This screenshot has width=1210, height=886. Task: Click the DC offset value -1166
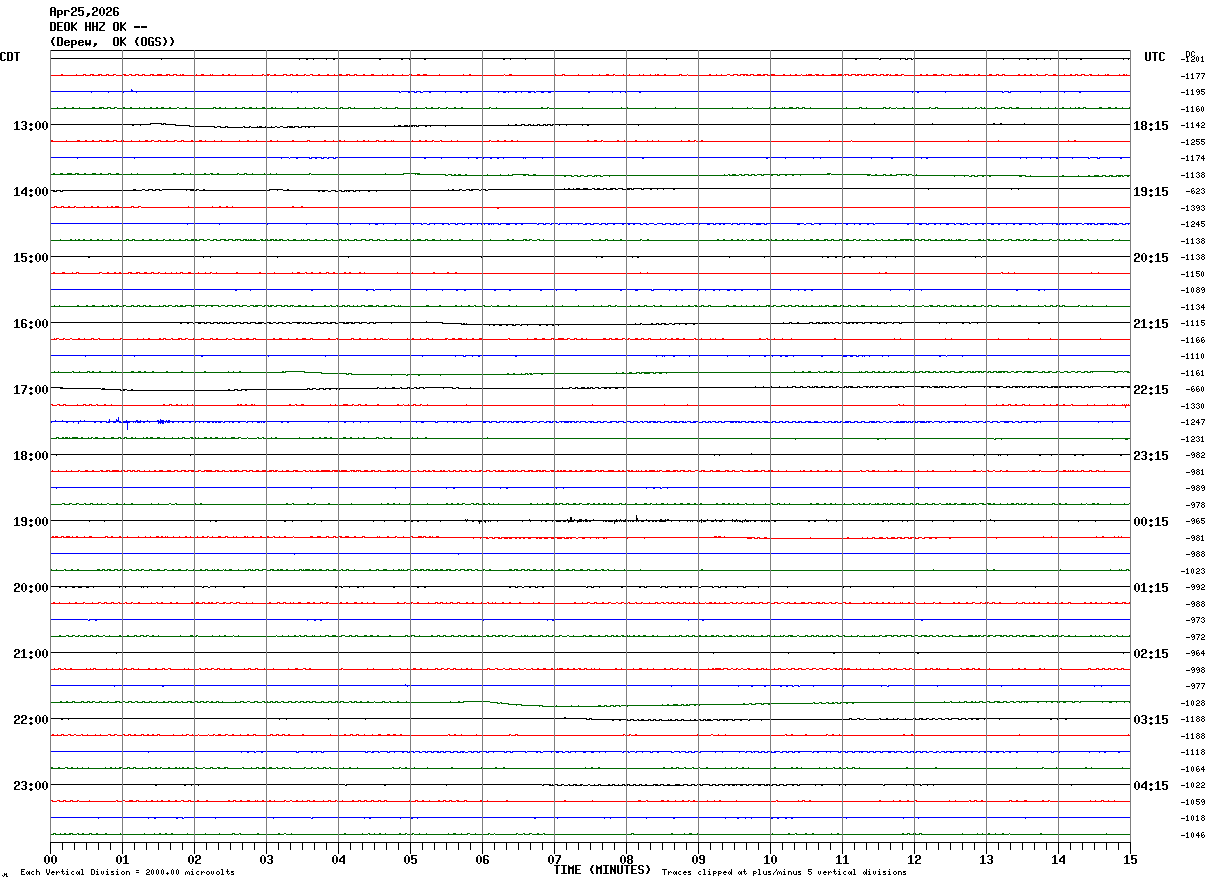1194,340
